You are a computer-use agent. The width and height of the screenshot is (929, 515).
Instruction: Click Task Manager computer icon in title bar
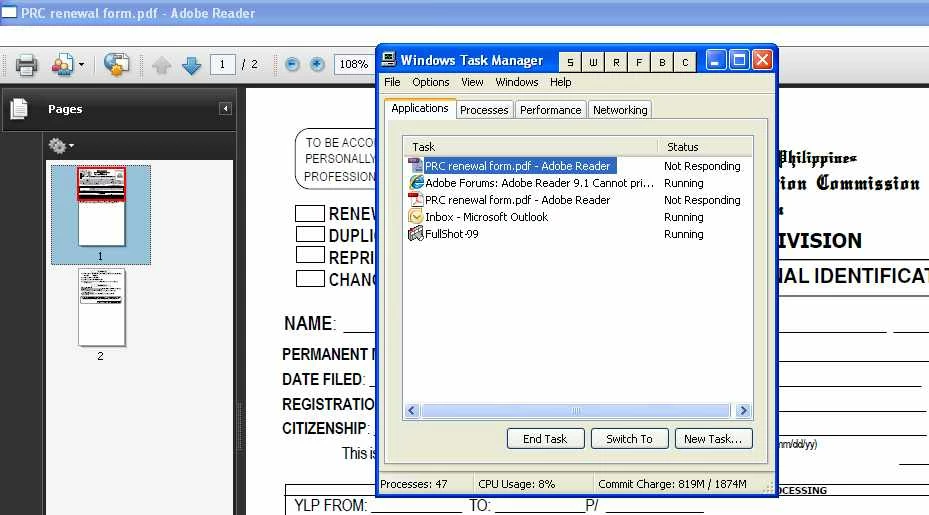(x=389, y=59)
